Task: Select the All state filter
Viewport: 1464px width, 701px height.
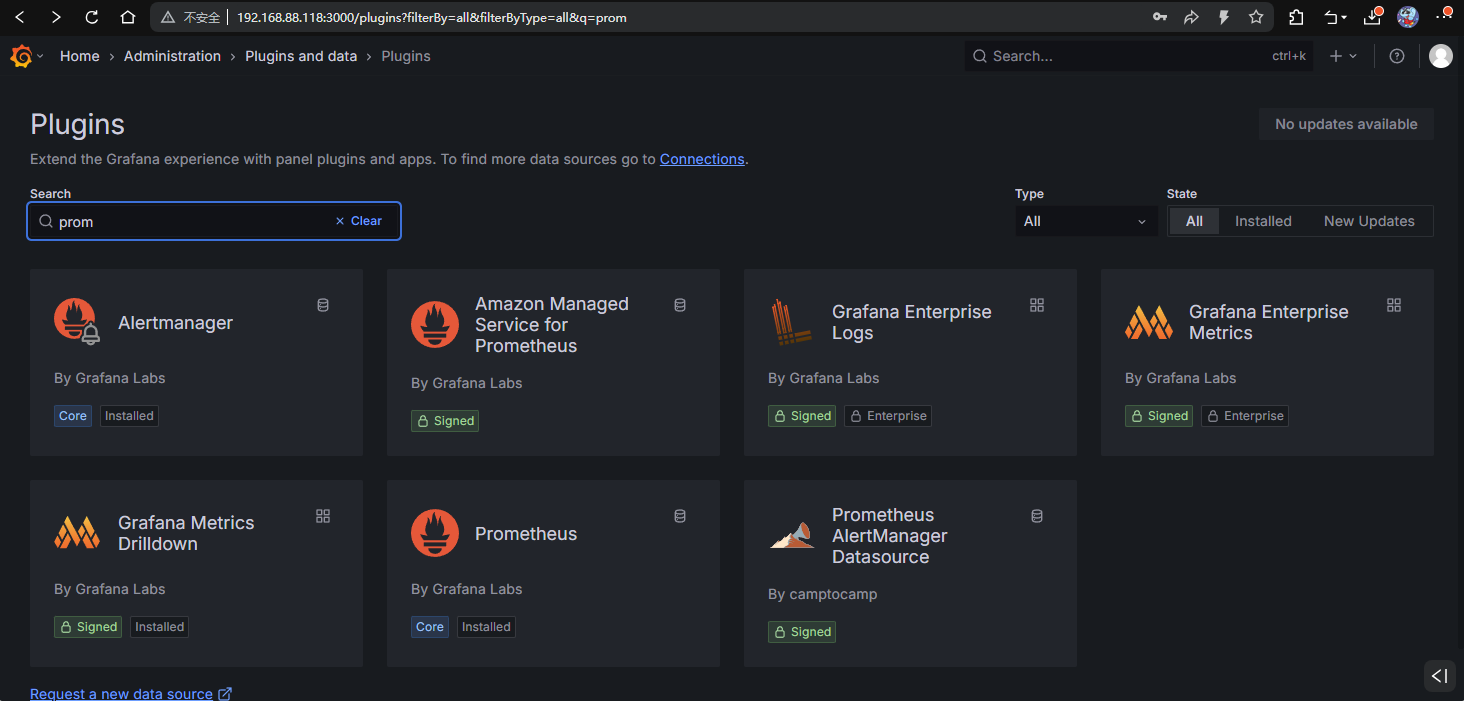Action: point(1194,221)
